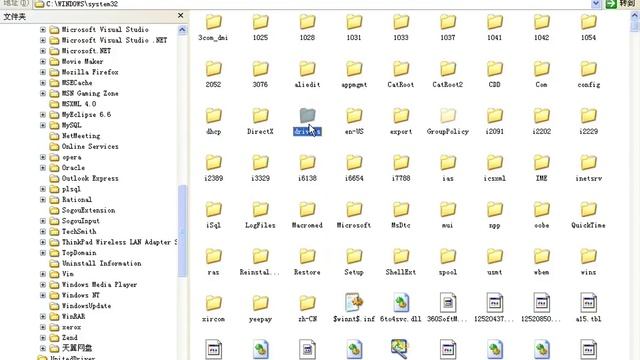This screenshot has height=360, width=640.
Task: Select Online Services in folder tree
Action: point(90,146)
